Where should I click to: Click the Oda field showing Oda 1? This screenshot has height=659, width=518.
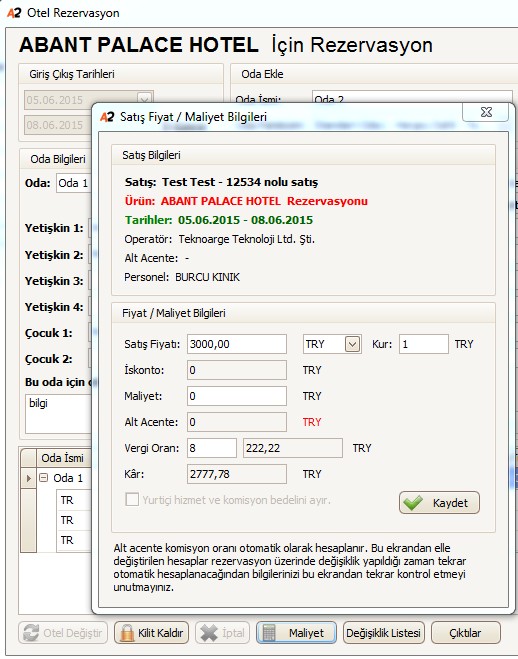pyautogui.click(x=74, y=183)
